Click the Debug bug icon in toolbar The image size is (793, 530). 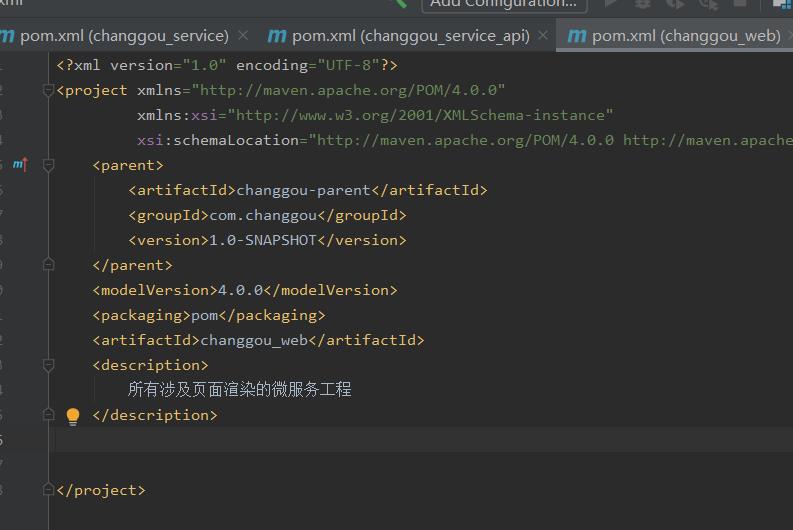pos(643,4)
